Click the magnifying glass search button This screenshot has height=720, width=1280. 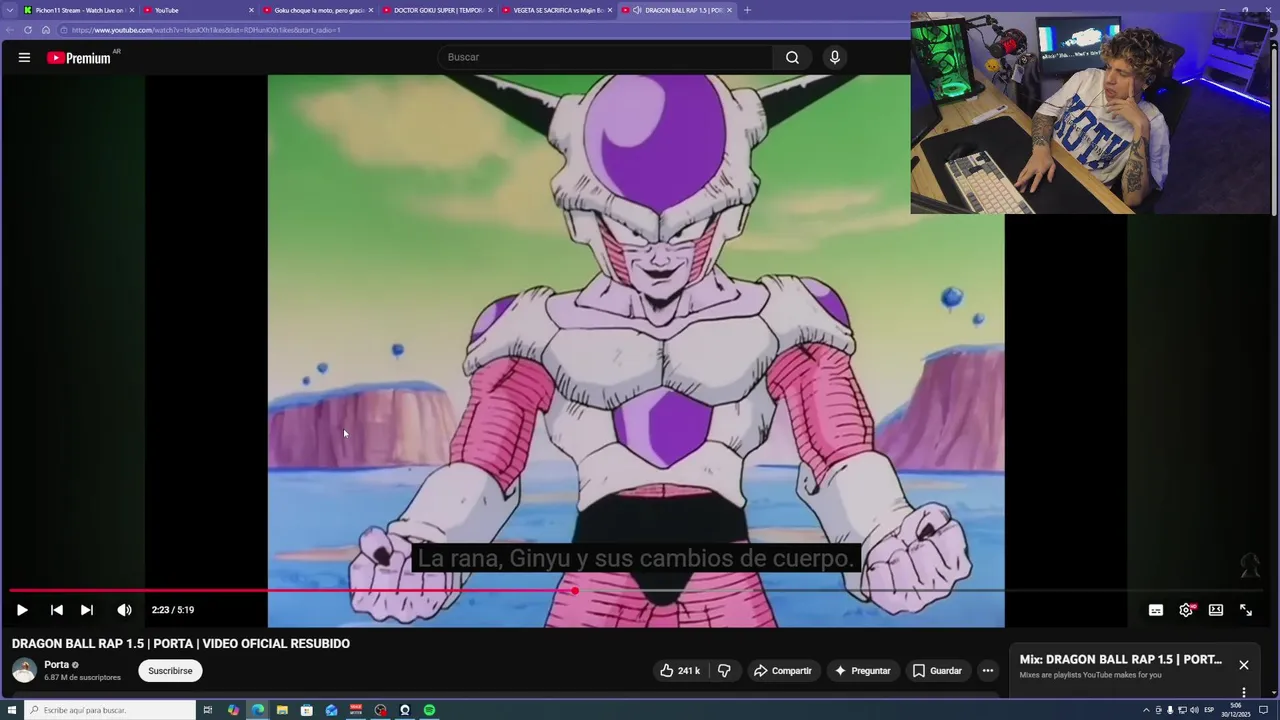(792, 57)
